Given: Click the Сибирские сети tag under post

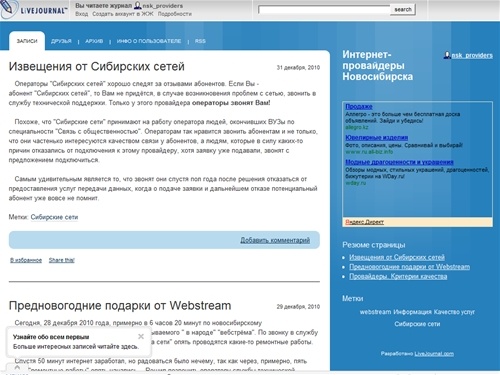Looking at the screenshot, I should 54,217.
